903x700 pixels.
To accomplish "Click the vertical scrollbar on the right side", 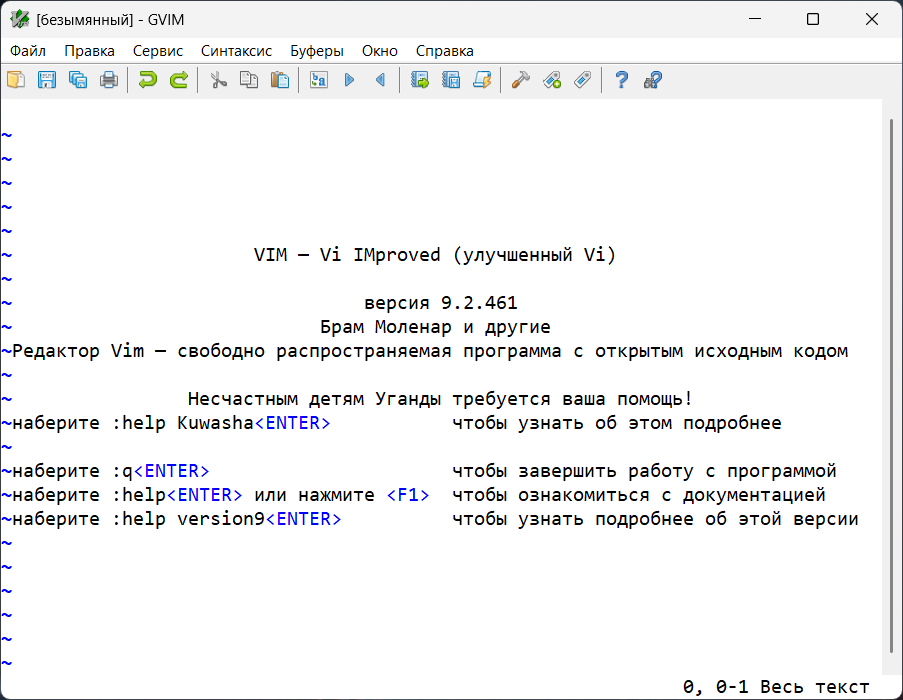I will (x=891, y=386).
